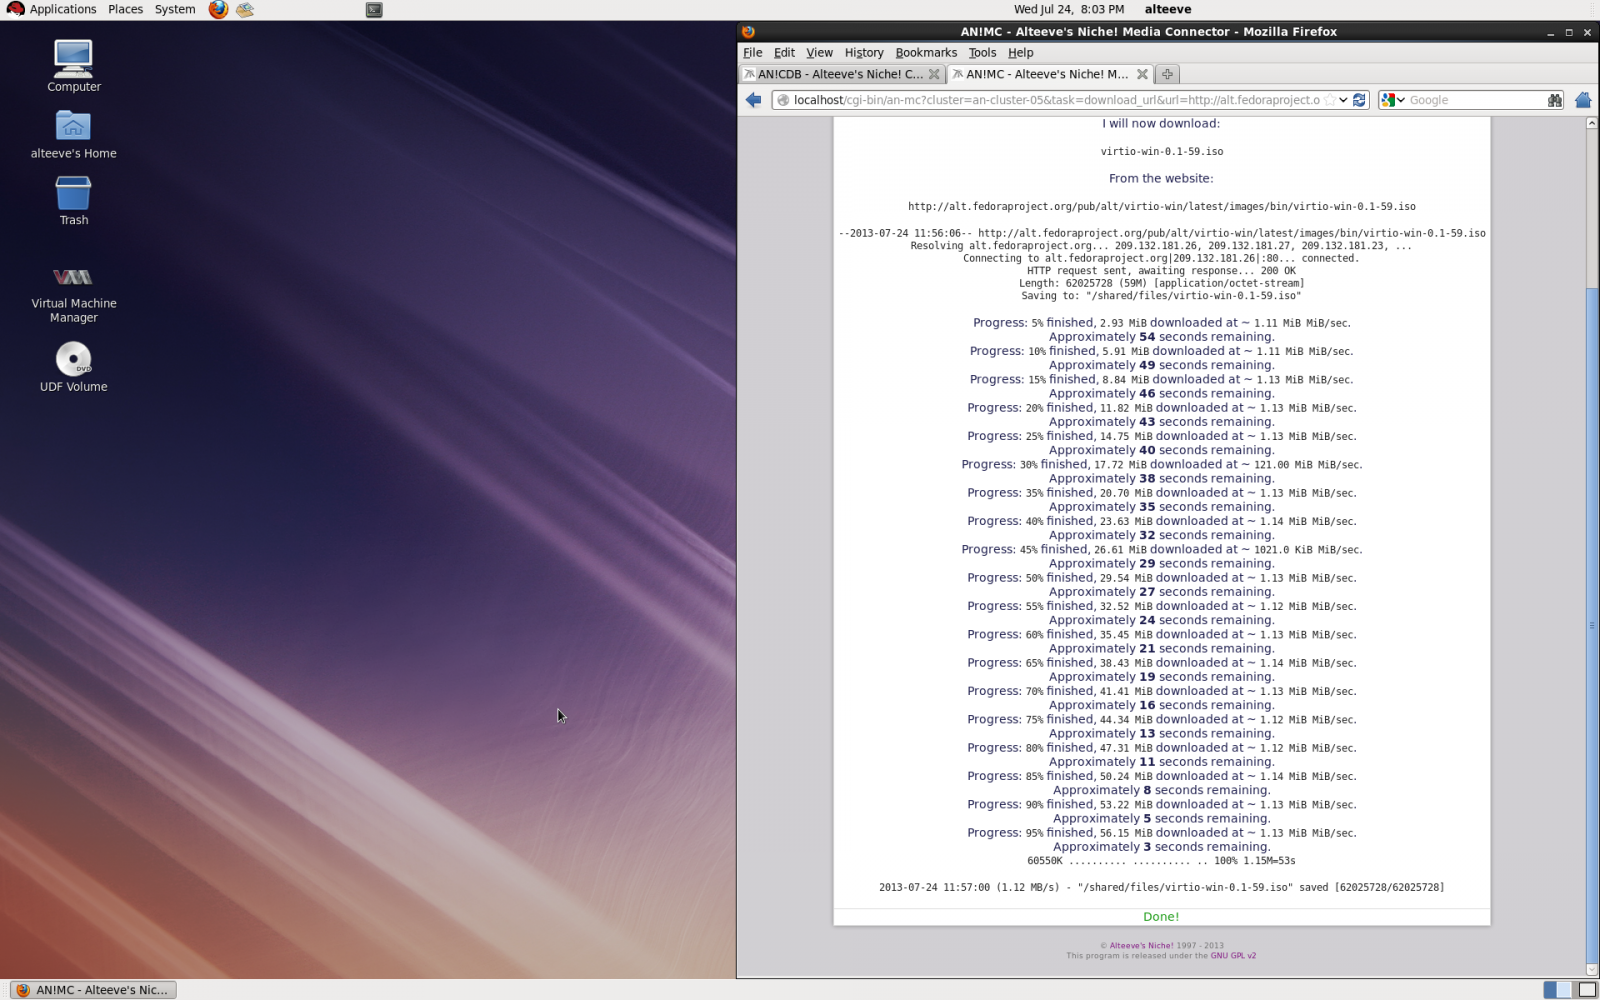Click the search magnifier binoculars icon
The image size is (1600, 1000).
[1554, 100]
